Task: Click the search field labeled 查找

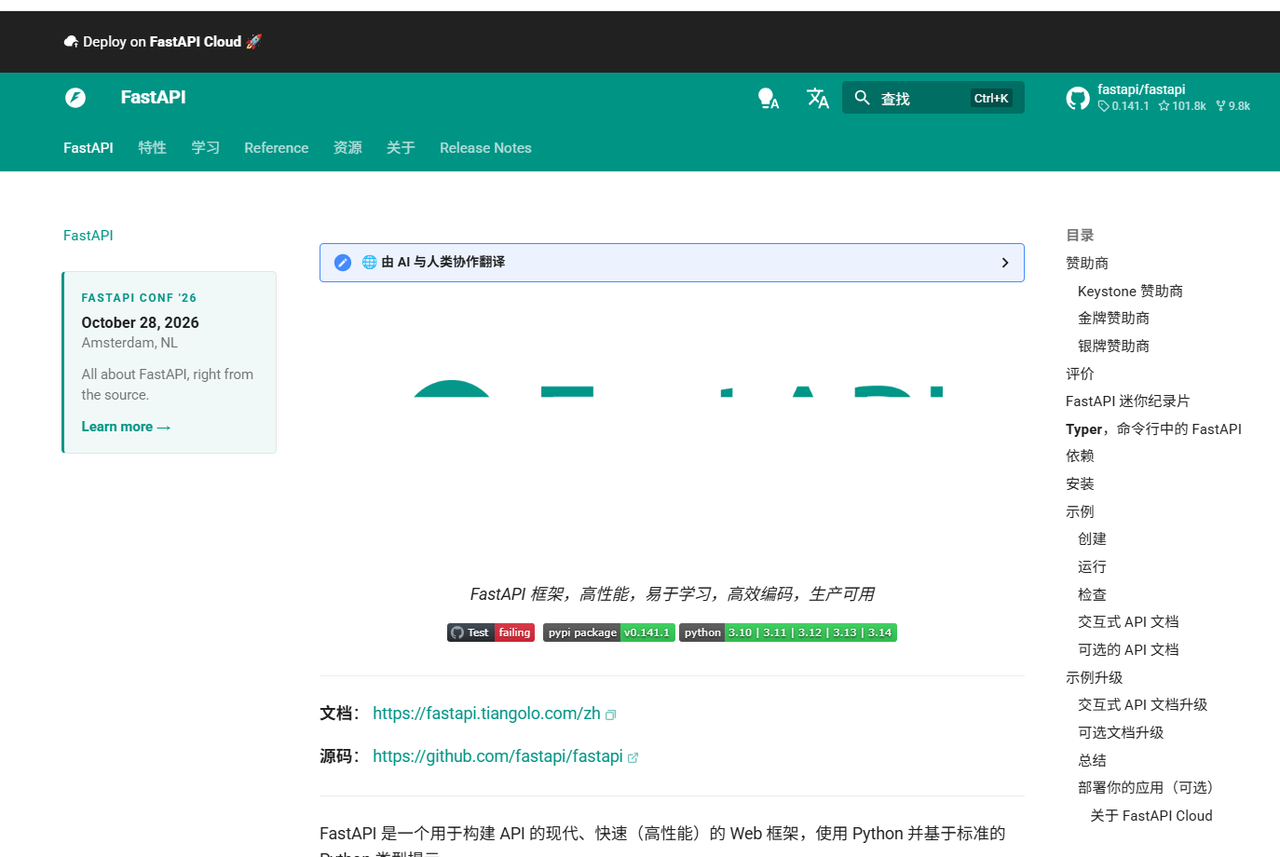Action: pyautogui.click(x=933, y=97)
